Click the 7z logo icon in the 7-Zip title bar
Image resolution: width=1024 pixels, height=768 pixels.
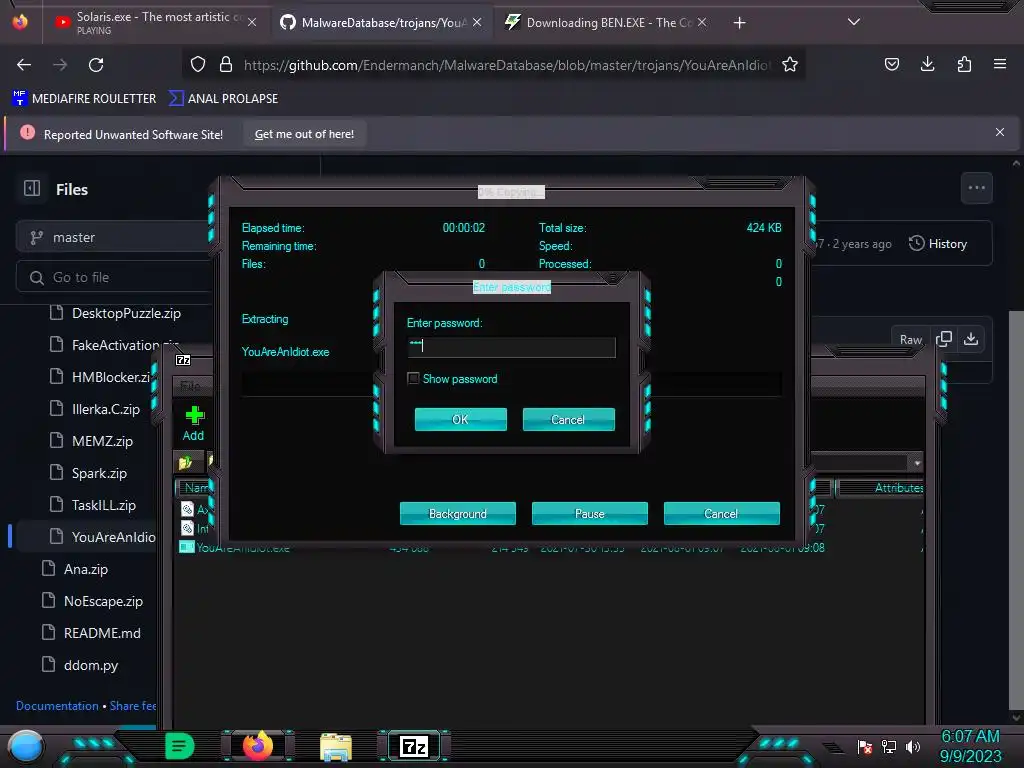click(x=183, y=360)
